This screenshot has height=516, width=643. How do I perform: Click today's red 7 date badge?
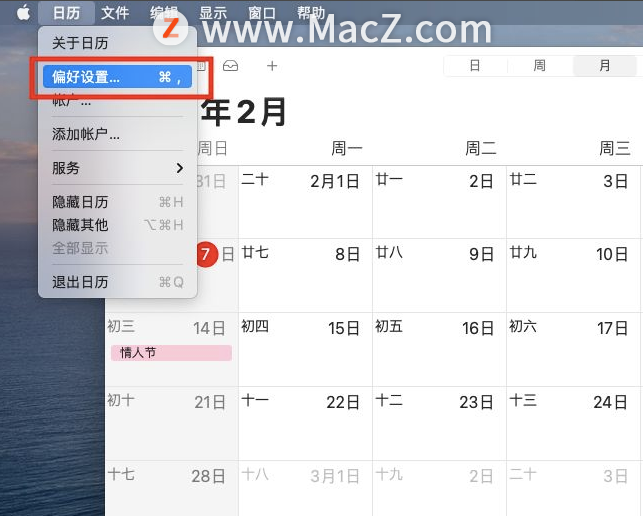point(207,254)
